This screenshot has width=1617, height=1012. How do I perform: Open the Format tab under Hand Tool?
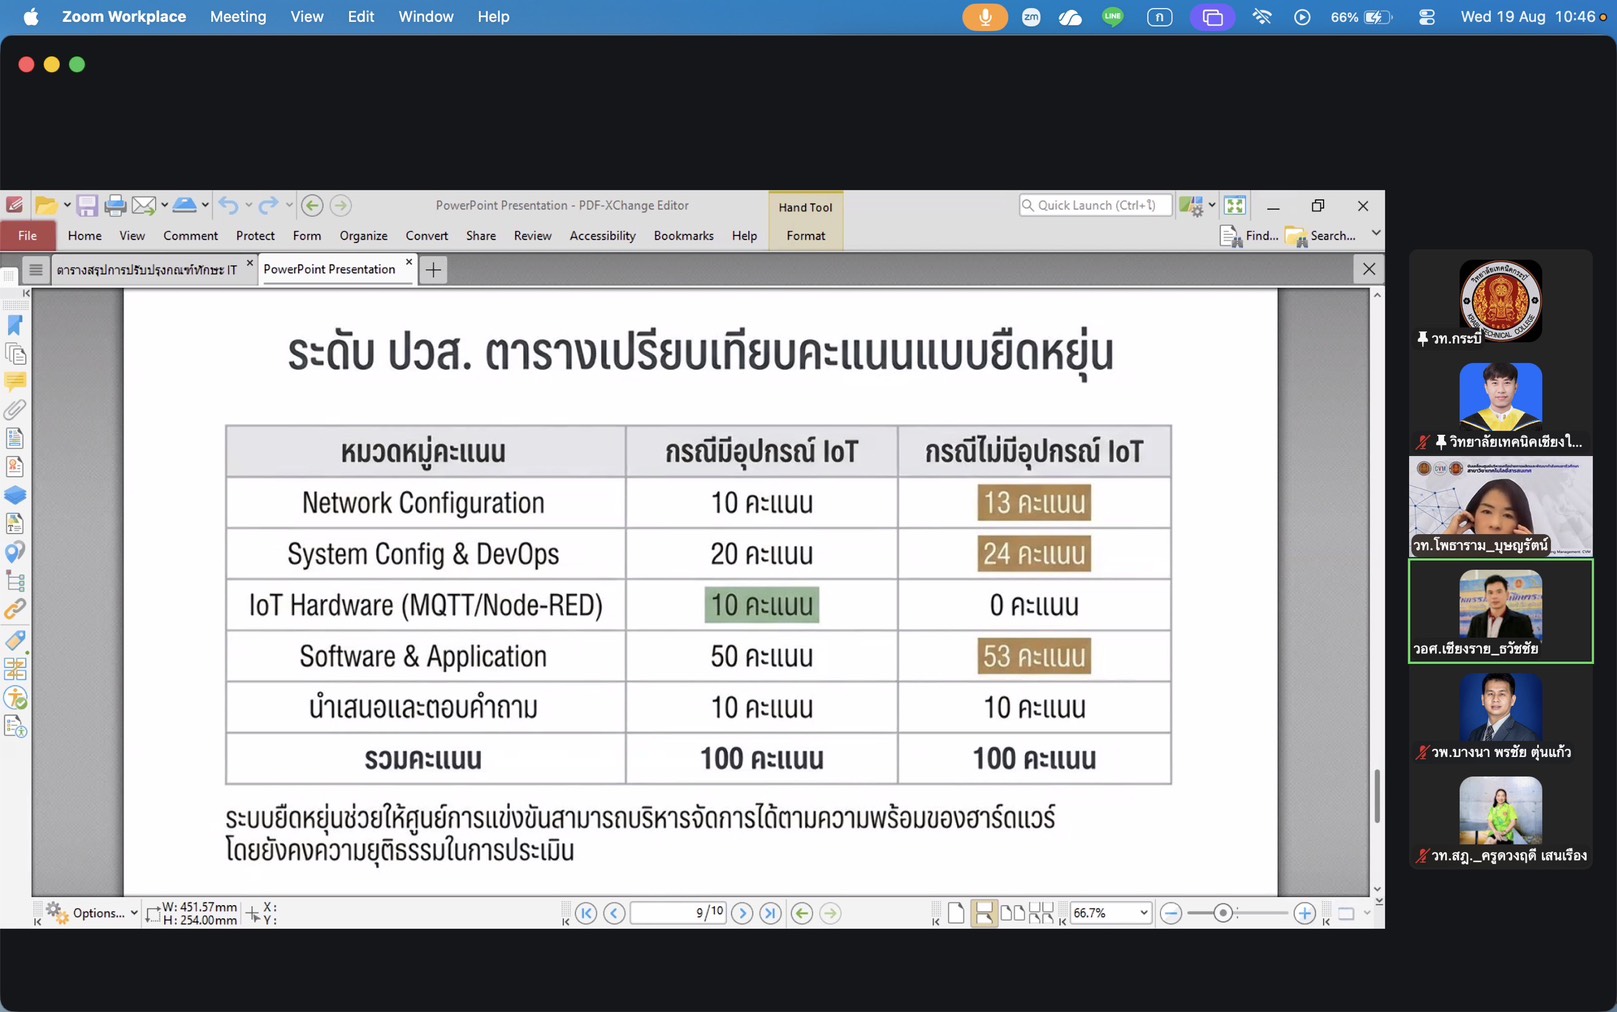pyautogui.click(x=805, y=236)
